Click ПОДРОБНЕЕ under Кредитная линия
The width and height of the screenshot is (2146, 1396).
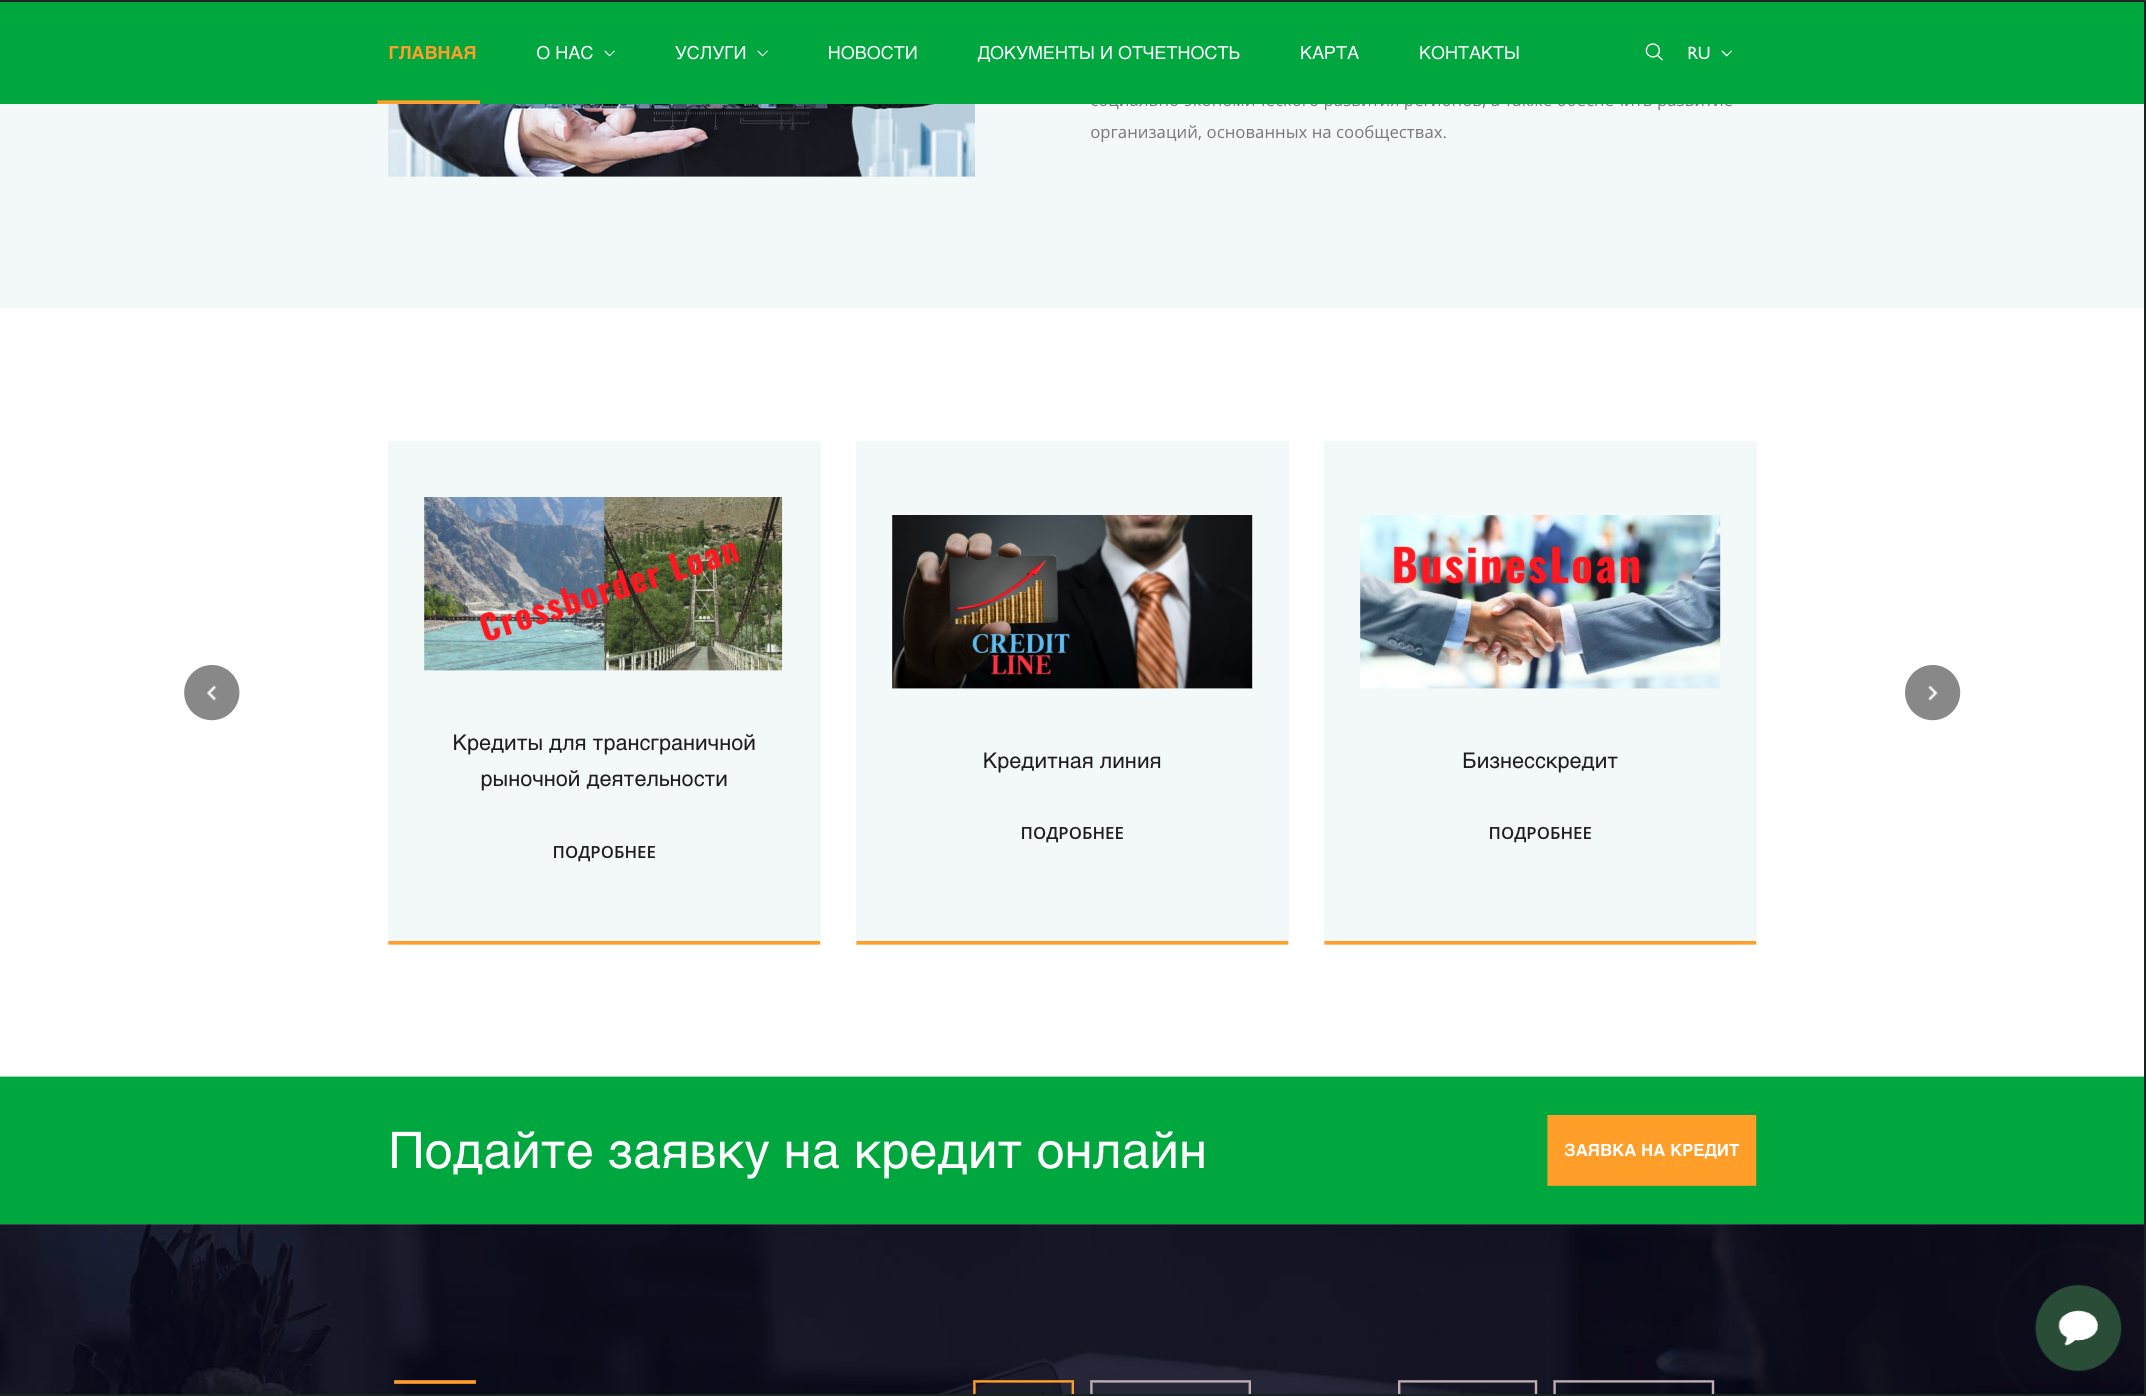pos(1072,833)
